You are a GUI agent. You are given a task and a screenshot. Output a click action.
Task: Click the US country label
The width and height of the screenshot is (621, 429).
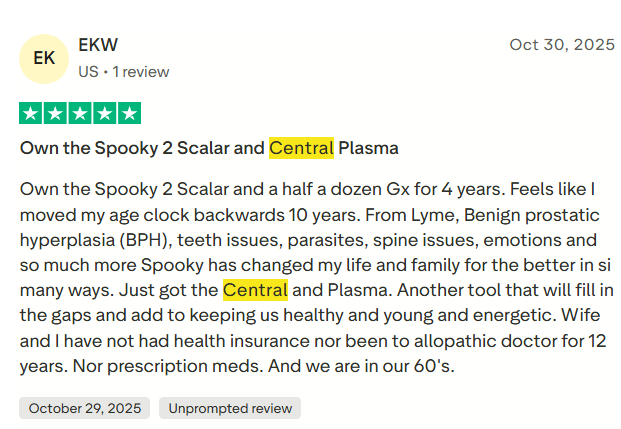point(88,72)
